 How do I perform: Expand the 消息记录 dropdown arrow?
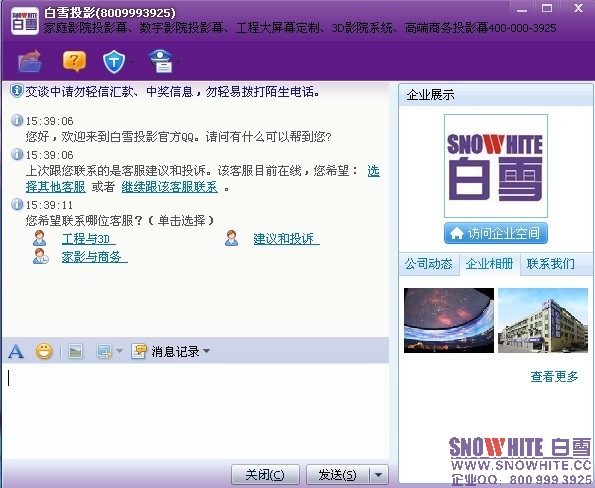point(206,351)
